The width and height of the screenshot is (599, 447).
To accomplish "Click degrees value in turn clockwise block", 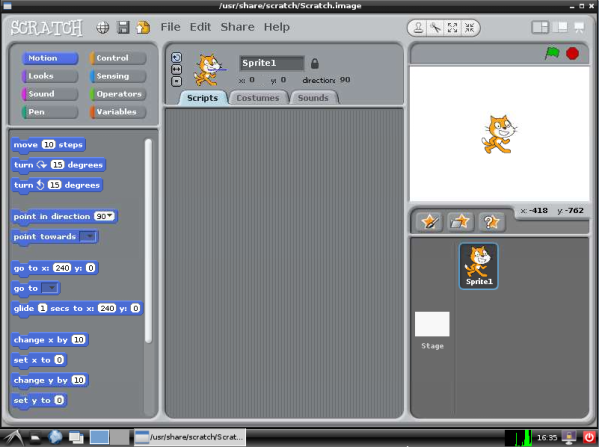I will (x=57, y=165).
